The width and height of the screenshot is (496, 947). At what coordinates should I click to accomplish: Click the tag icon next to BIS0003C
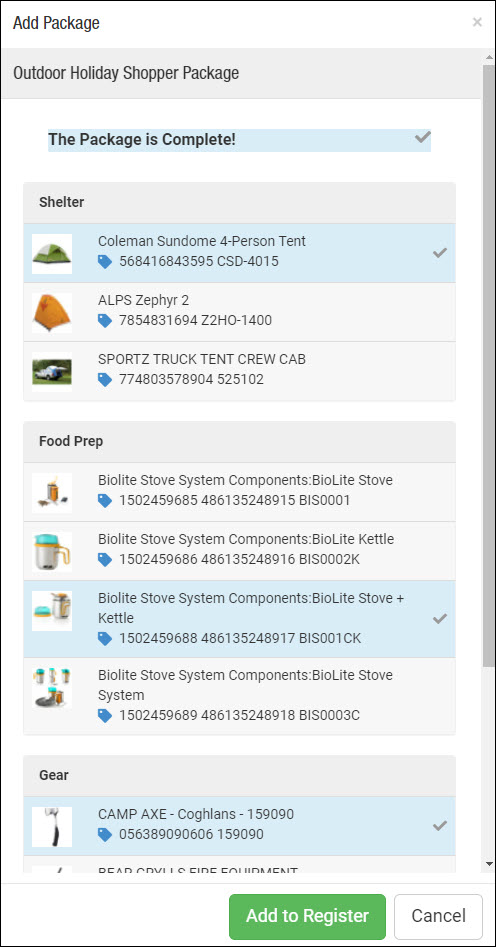(x=105, y=716)
